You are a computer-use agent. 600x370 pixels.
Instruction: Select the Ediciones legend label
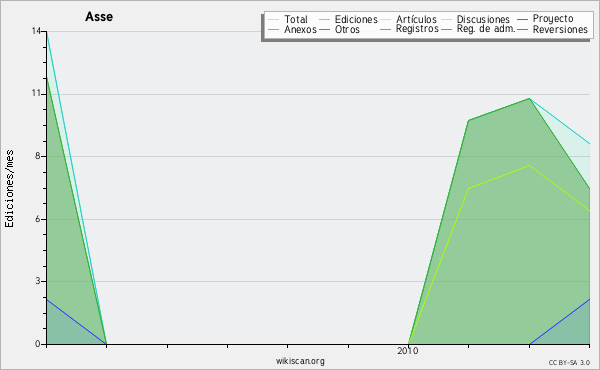coord(356,19)
